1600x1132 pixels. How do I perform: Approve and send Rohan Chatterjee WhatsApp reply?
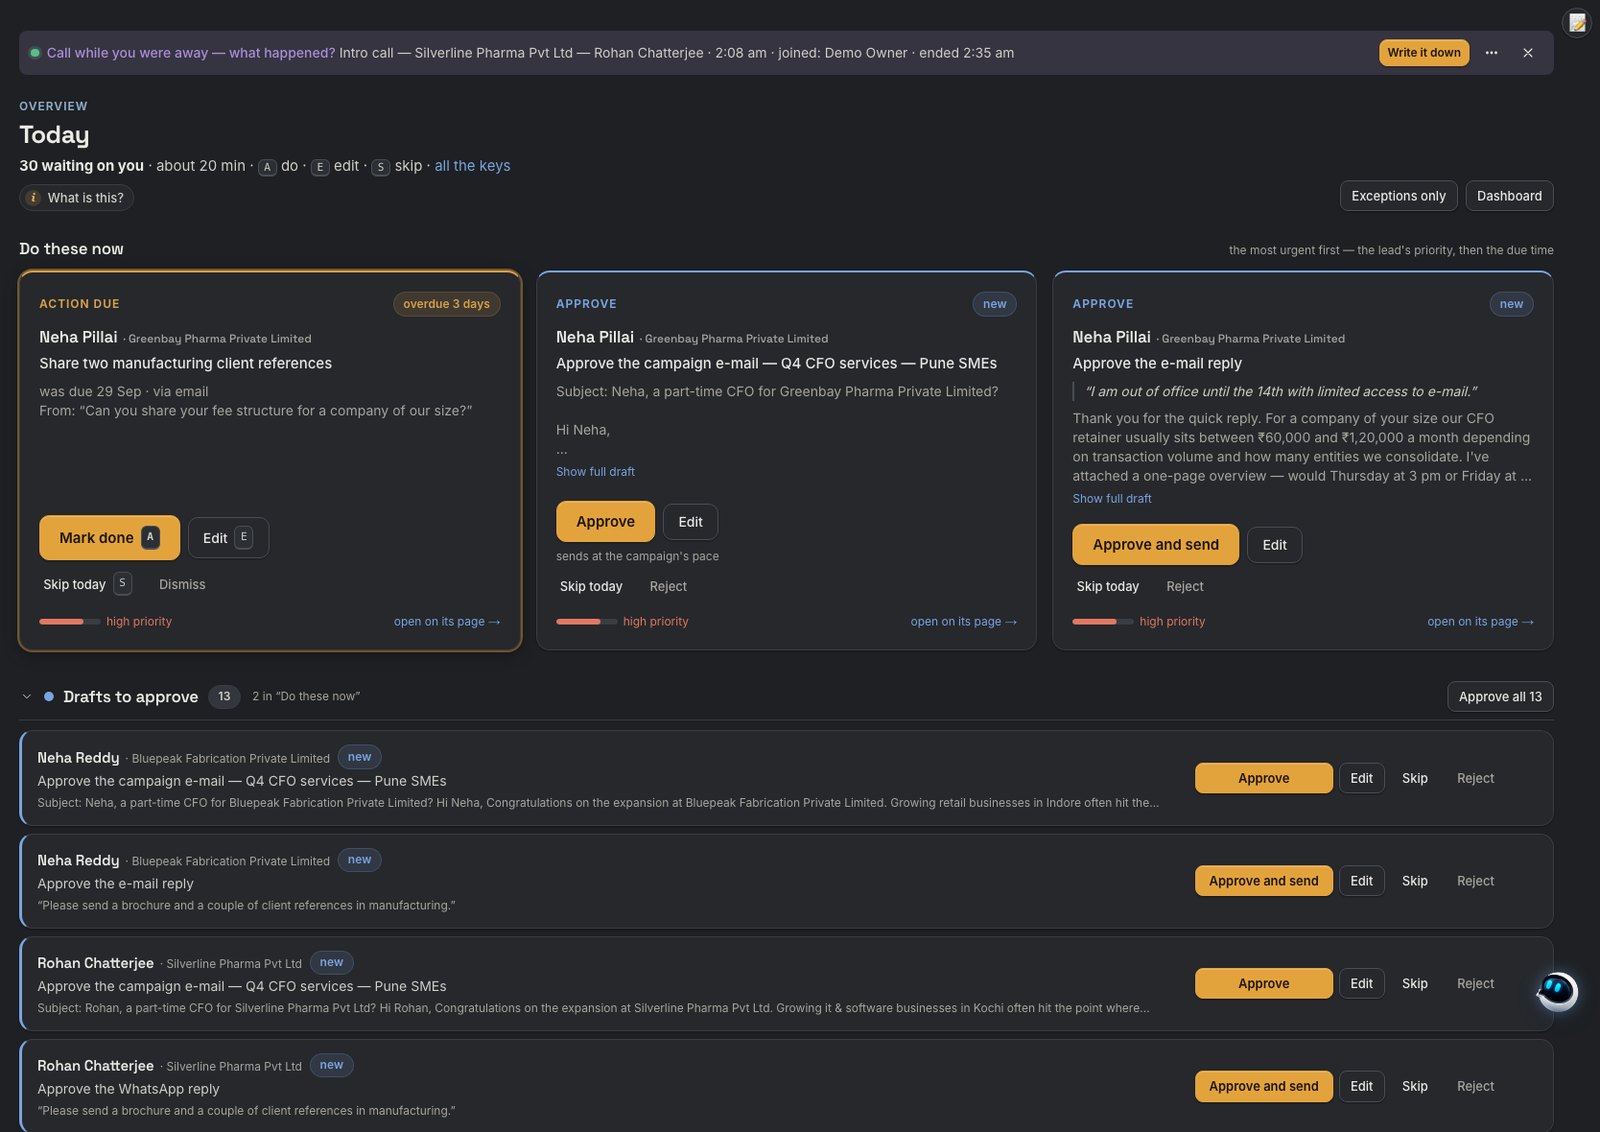[1264, 1086]
